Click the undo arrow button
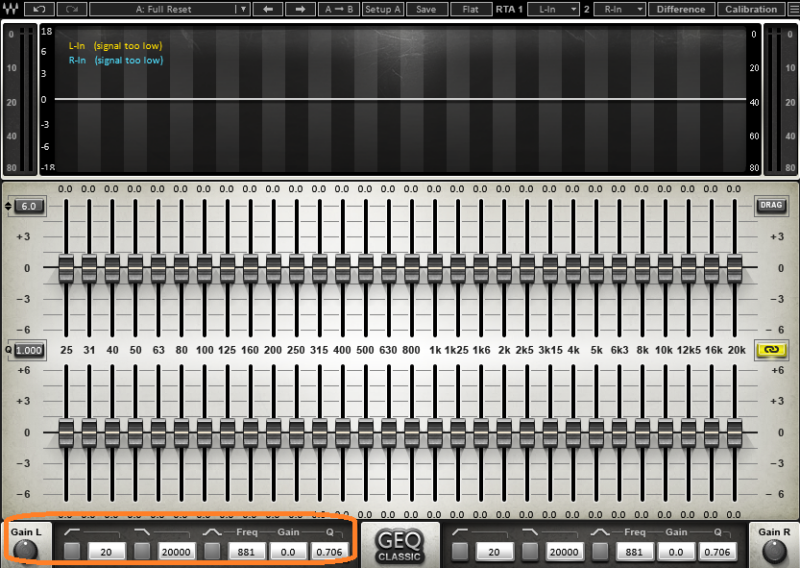The image size is (800, 568). 39,9
